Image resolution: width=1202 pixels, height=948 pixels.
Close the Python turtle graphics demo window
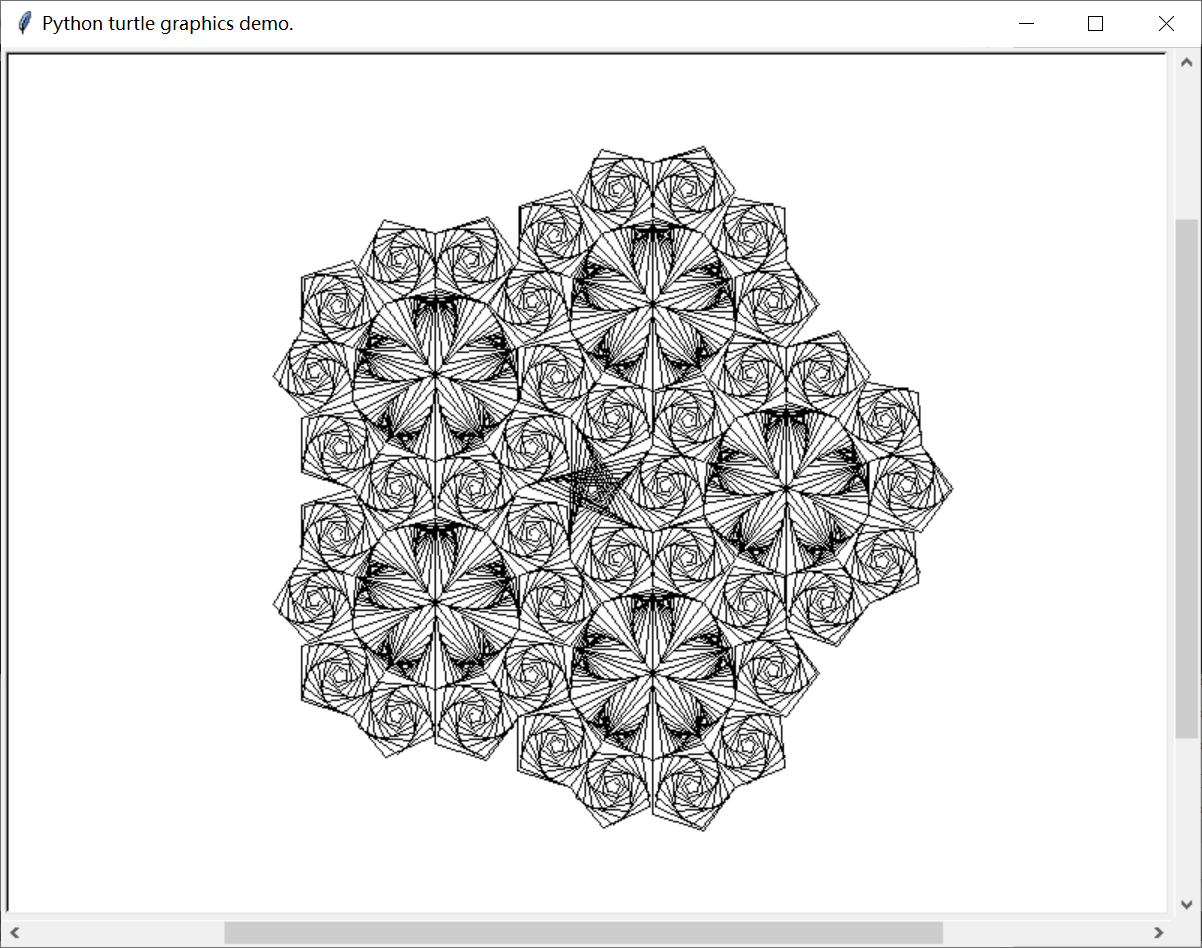tap(1166, 24)
